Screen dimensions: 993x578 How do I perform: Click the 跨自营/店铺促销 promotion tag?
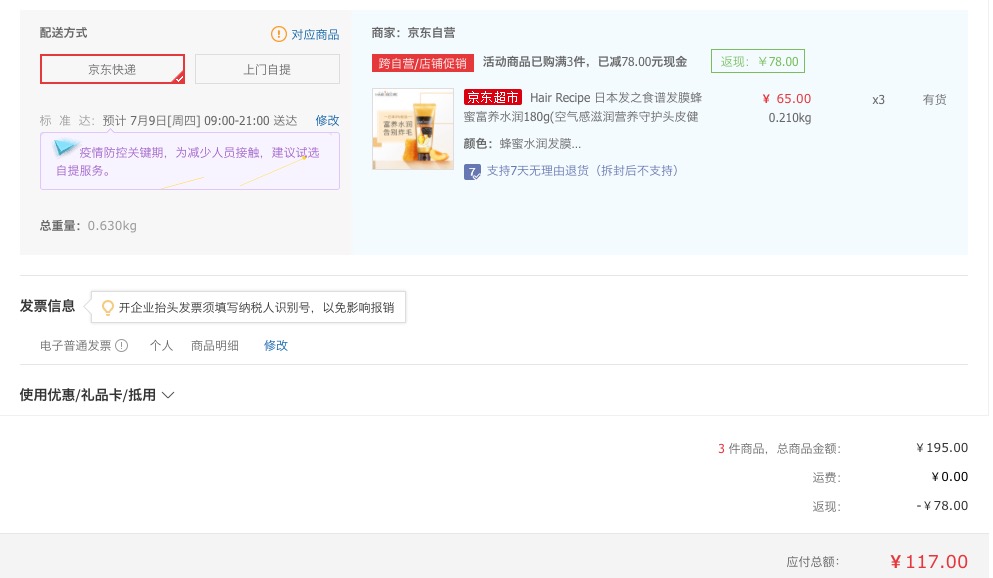tap(422, 63)
